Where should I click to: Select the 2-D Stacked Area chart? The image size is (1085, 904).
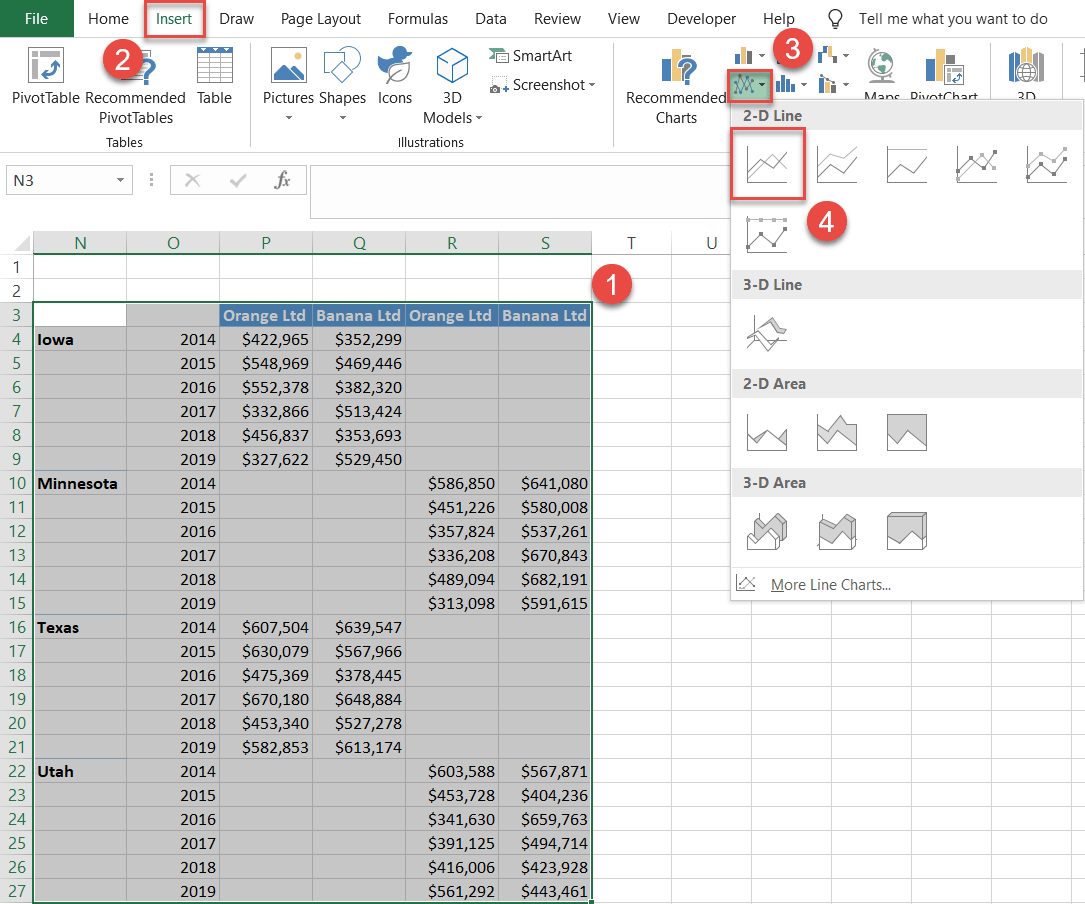[837, 432]
